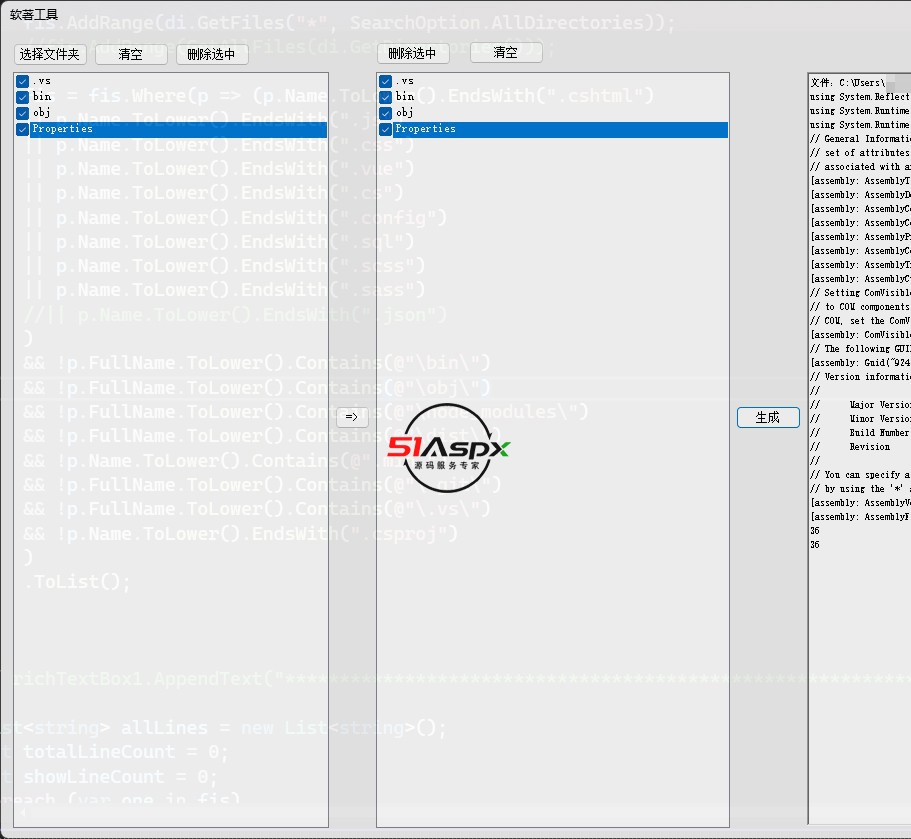Image resolution: width=911 pixels, height=839 pixels.
Task: Click 清空 above the middle list
Action: pyautogui.click(x=506, y=53)
